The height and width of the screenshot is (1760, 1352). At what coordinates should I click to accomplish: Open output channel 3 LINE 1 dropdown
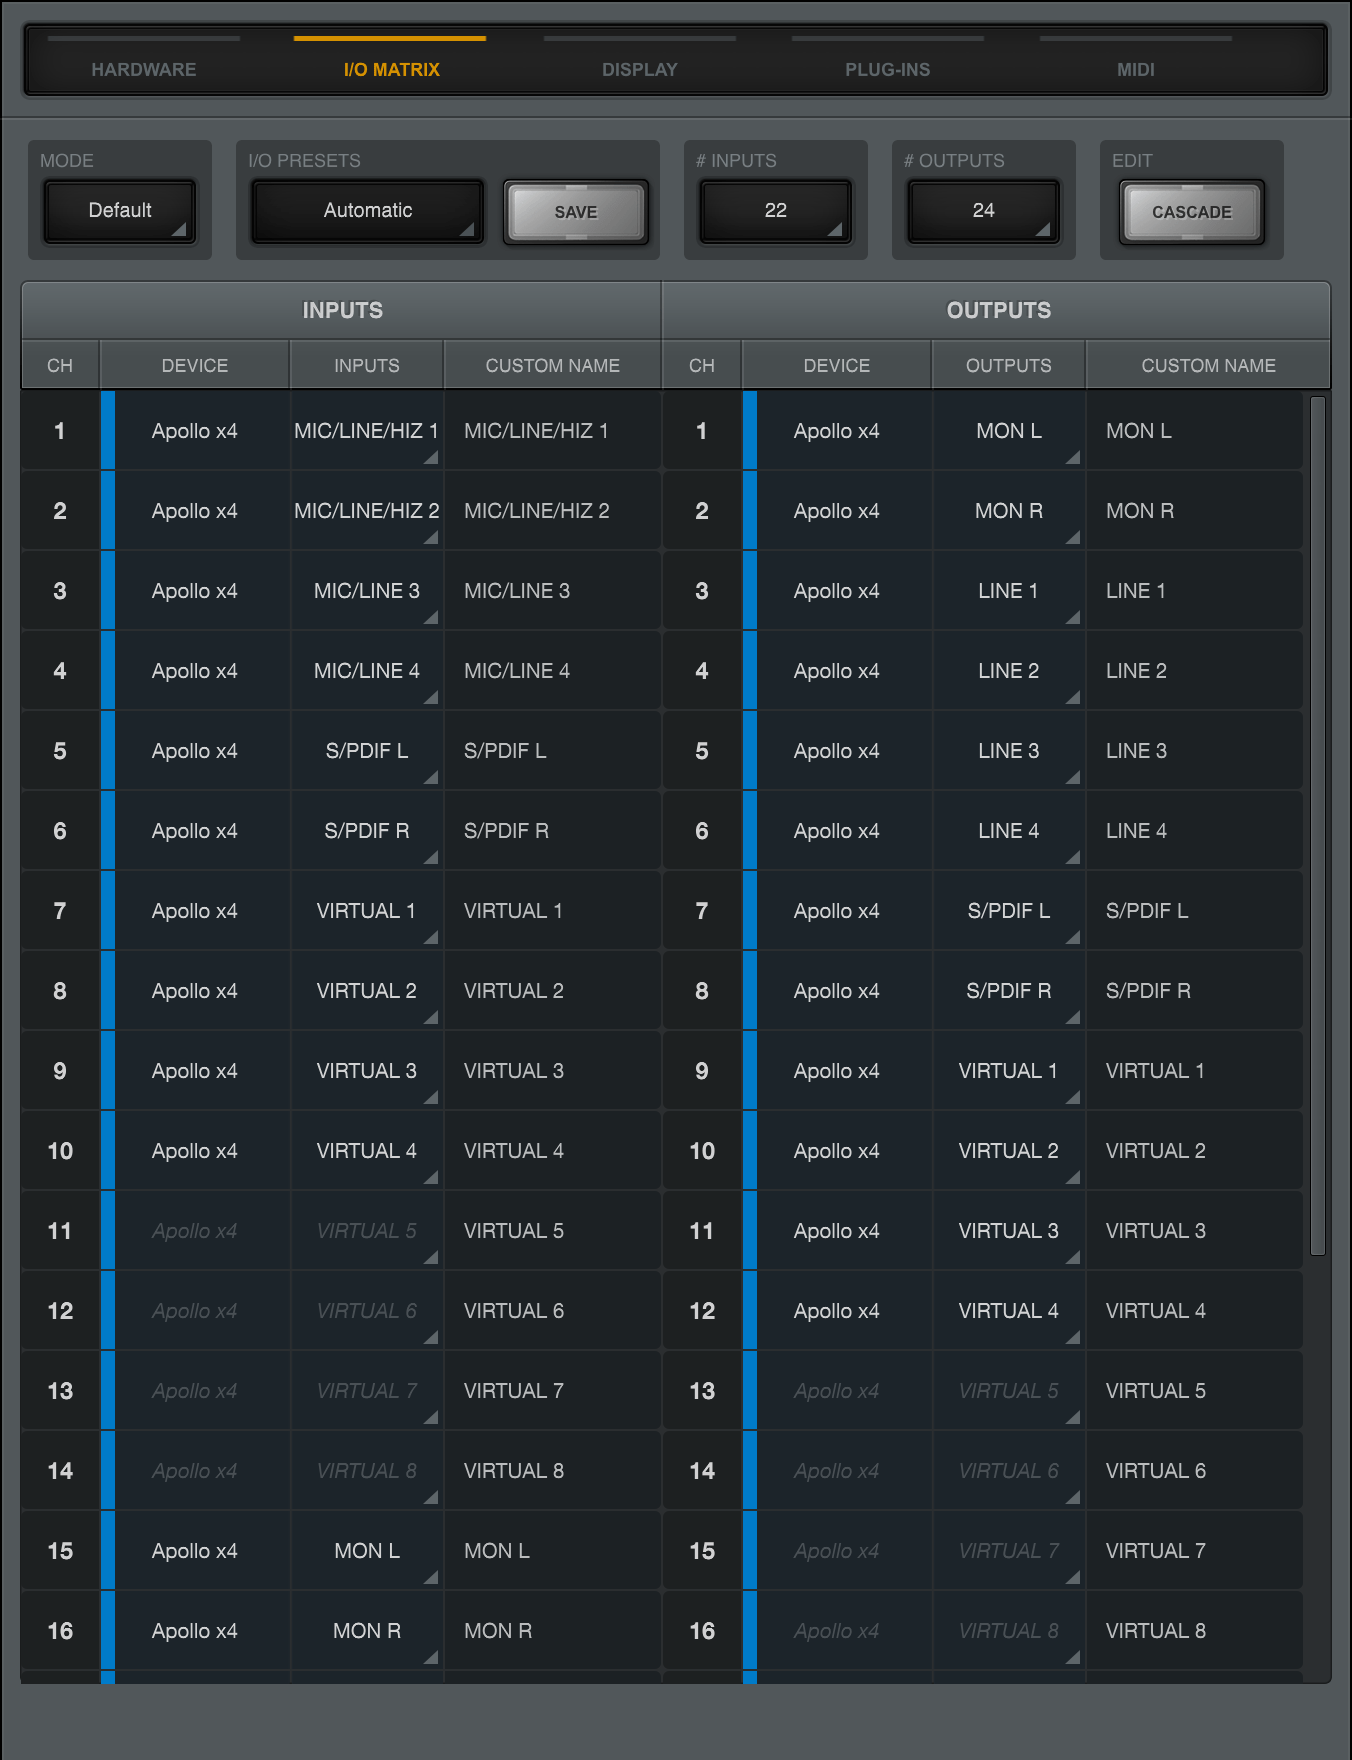(x=1009, y=591)
